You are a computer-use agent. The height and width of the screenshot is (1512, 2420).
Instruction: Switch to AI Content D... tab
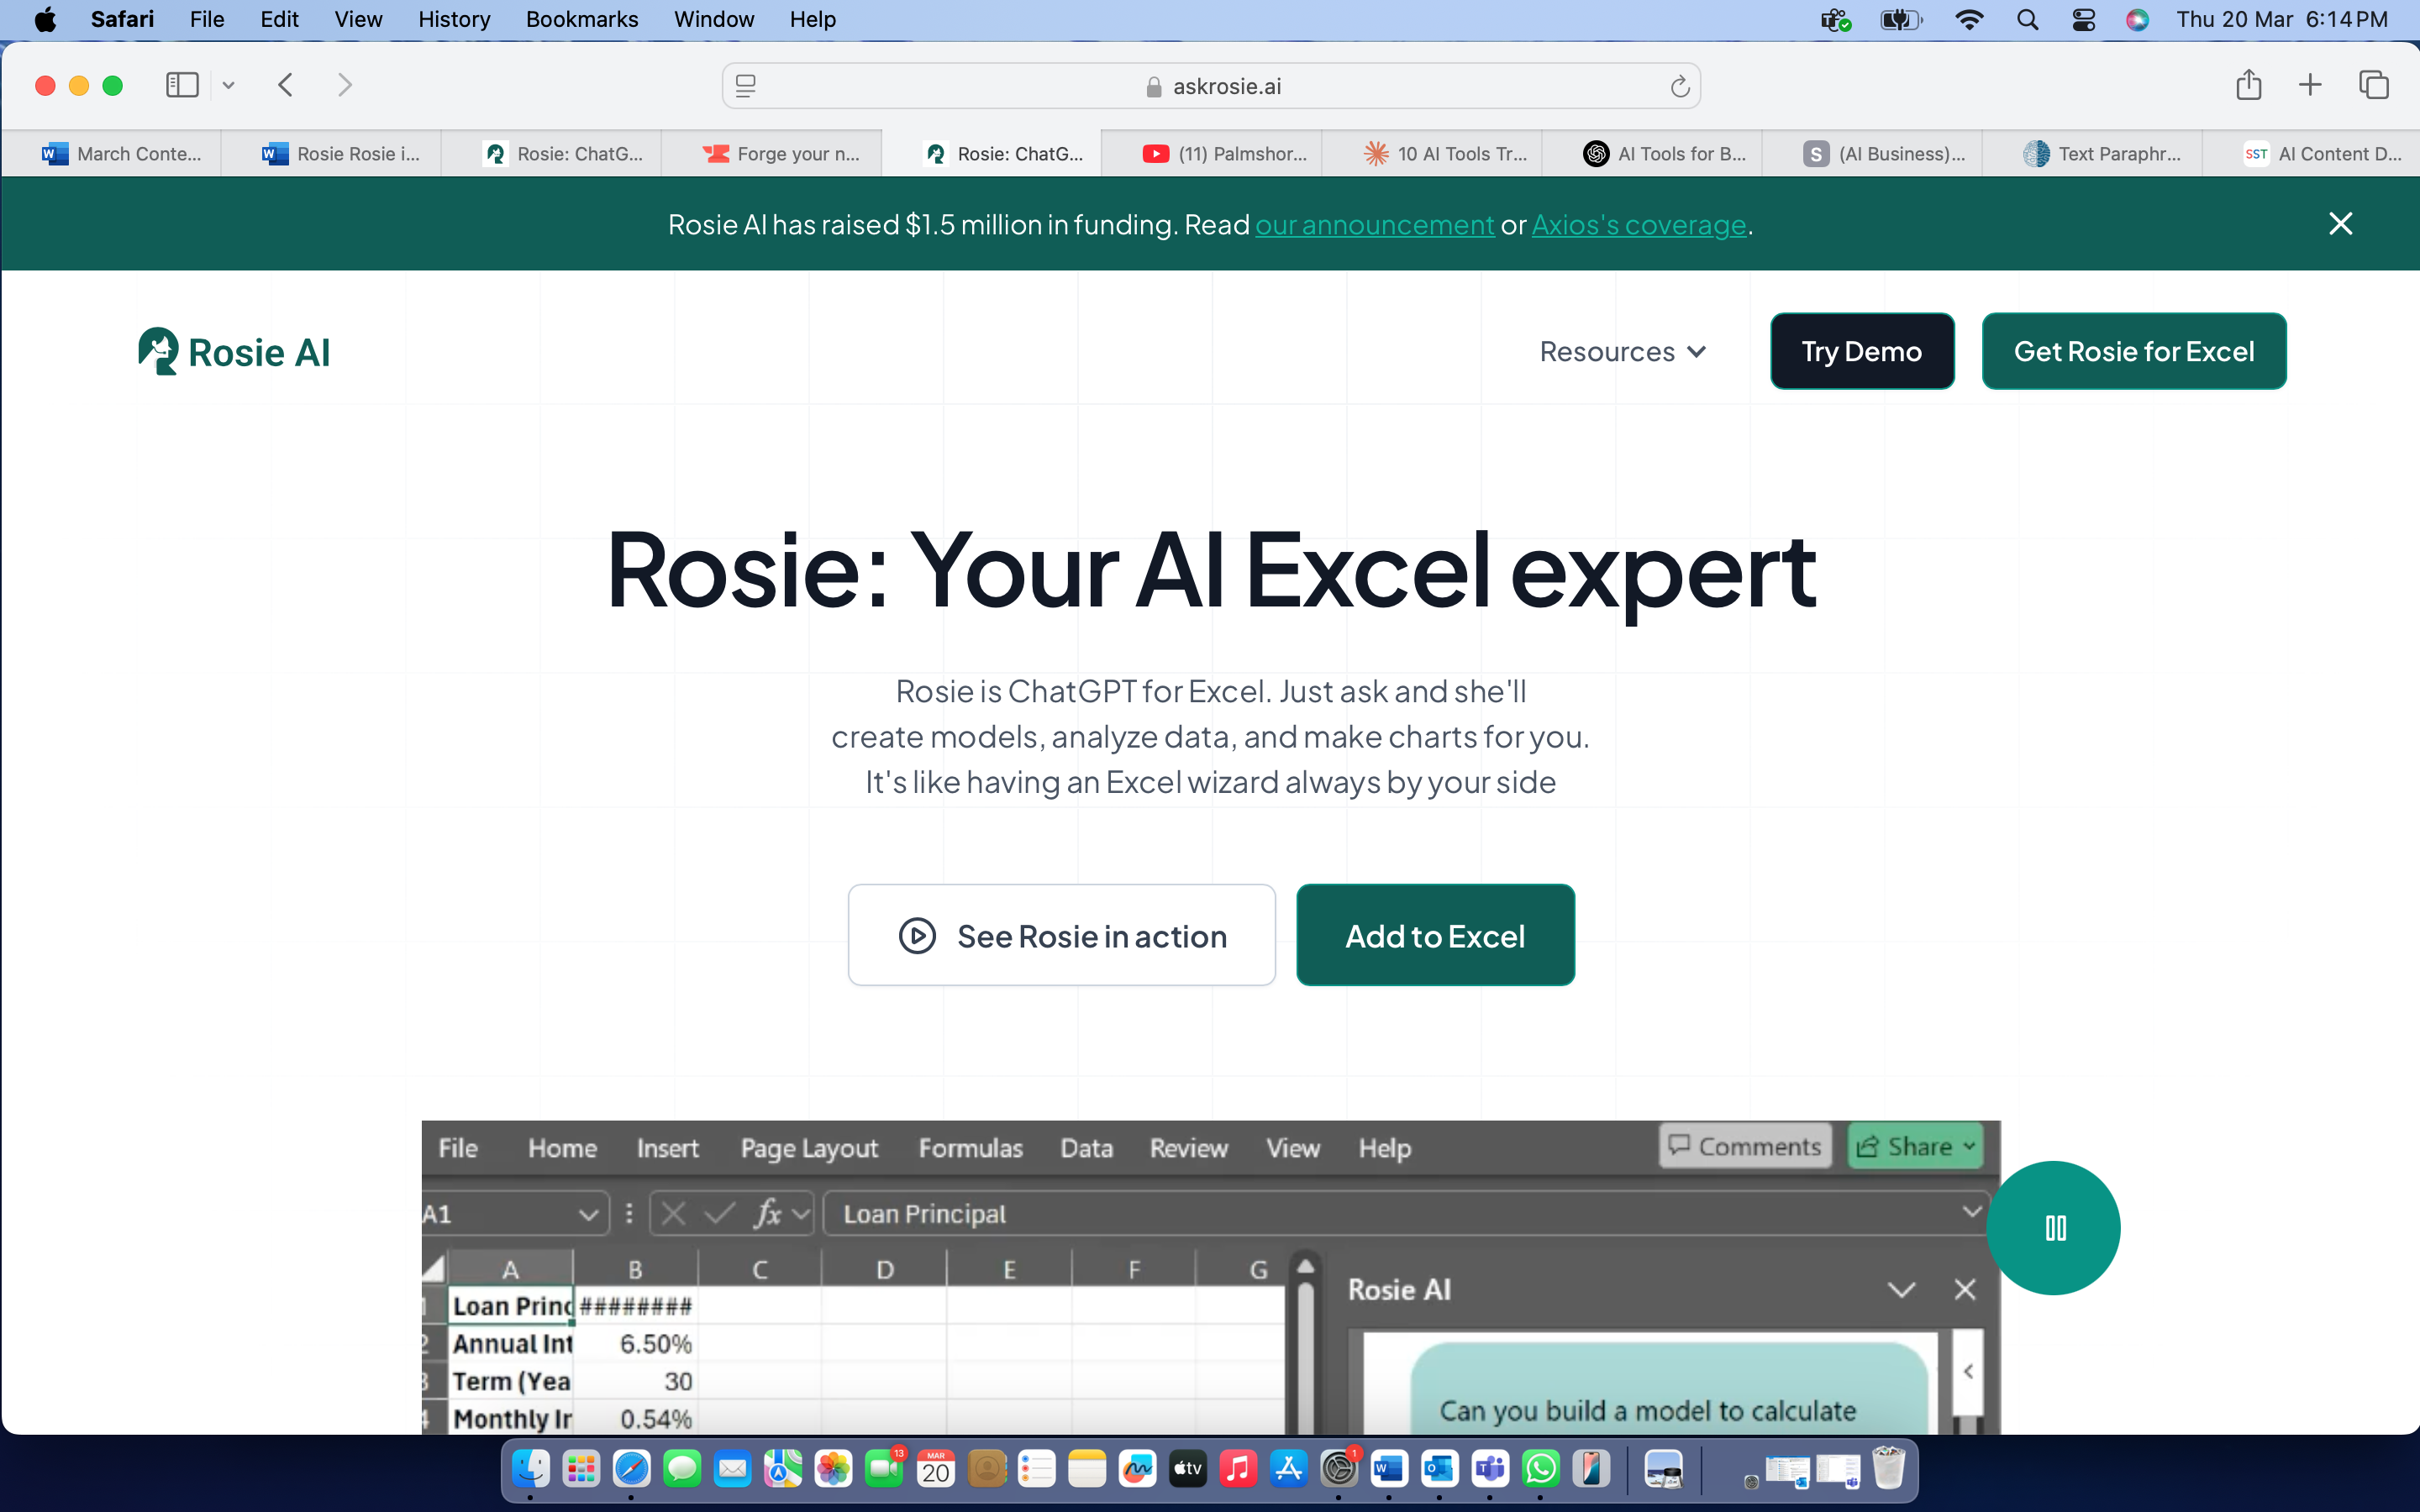click(x=2310, y=153)
